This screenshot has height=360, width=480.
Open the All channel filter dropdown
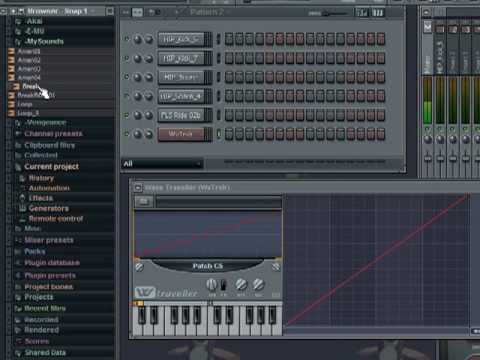coord(162,164)
